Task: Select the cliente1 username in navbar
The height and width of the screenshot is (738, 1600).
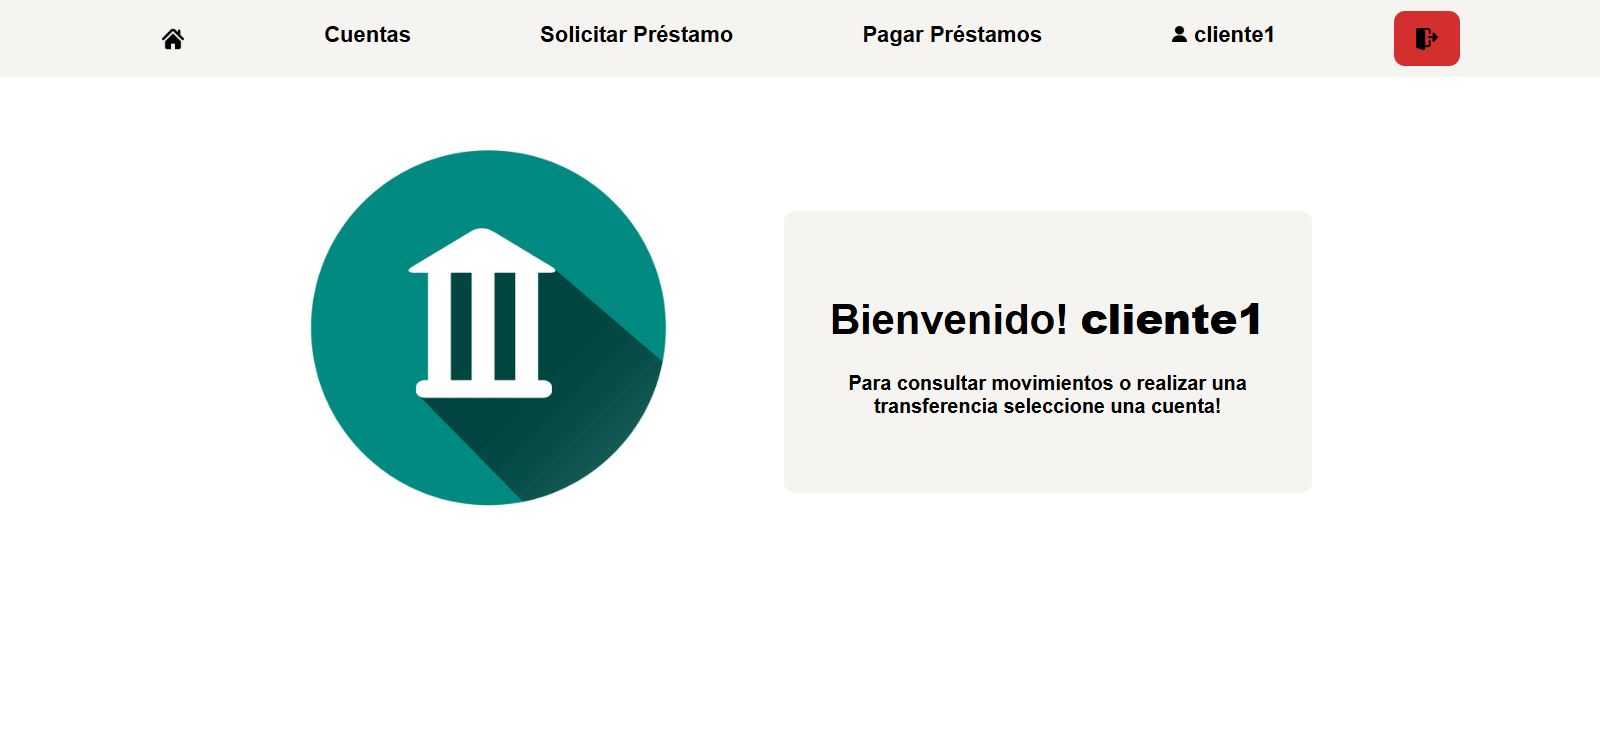Action: (1234, 35)
